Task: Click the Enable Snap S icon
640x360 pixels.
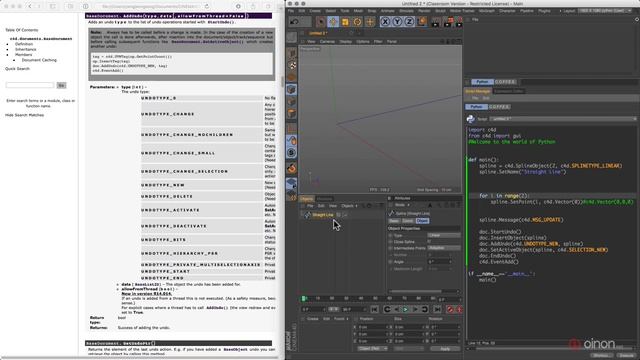Action: point(291,153)
